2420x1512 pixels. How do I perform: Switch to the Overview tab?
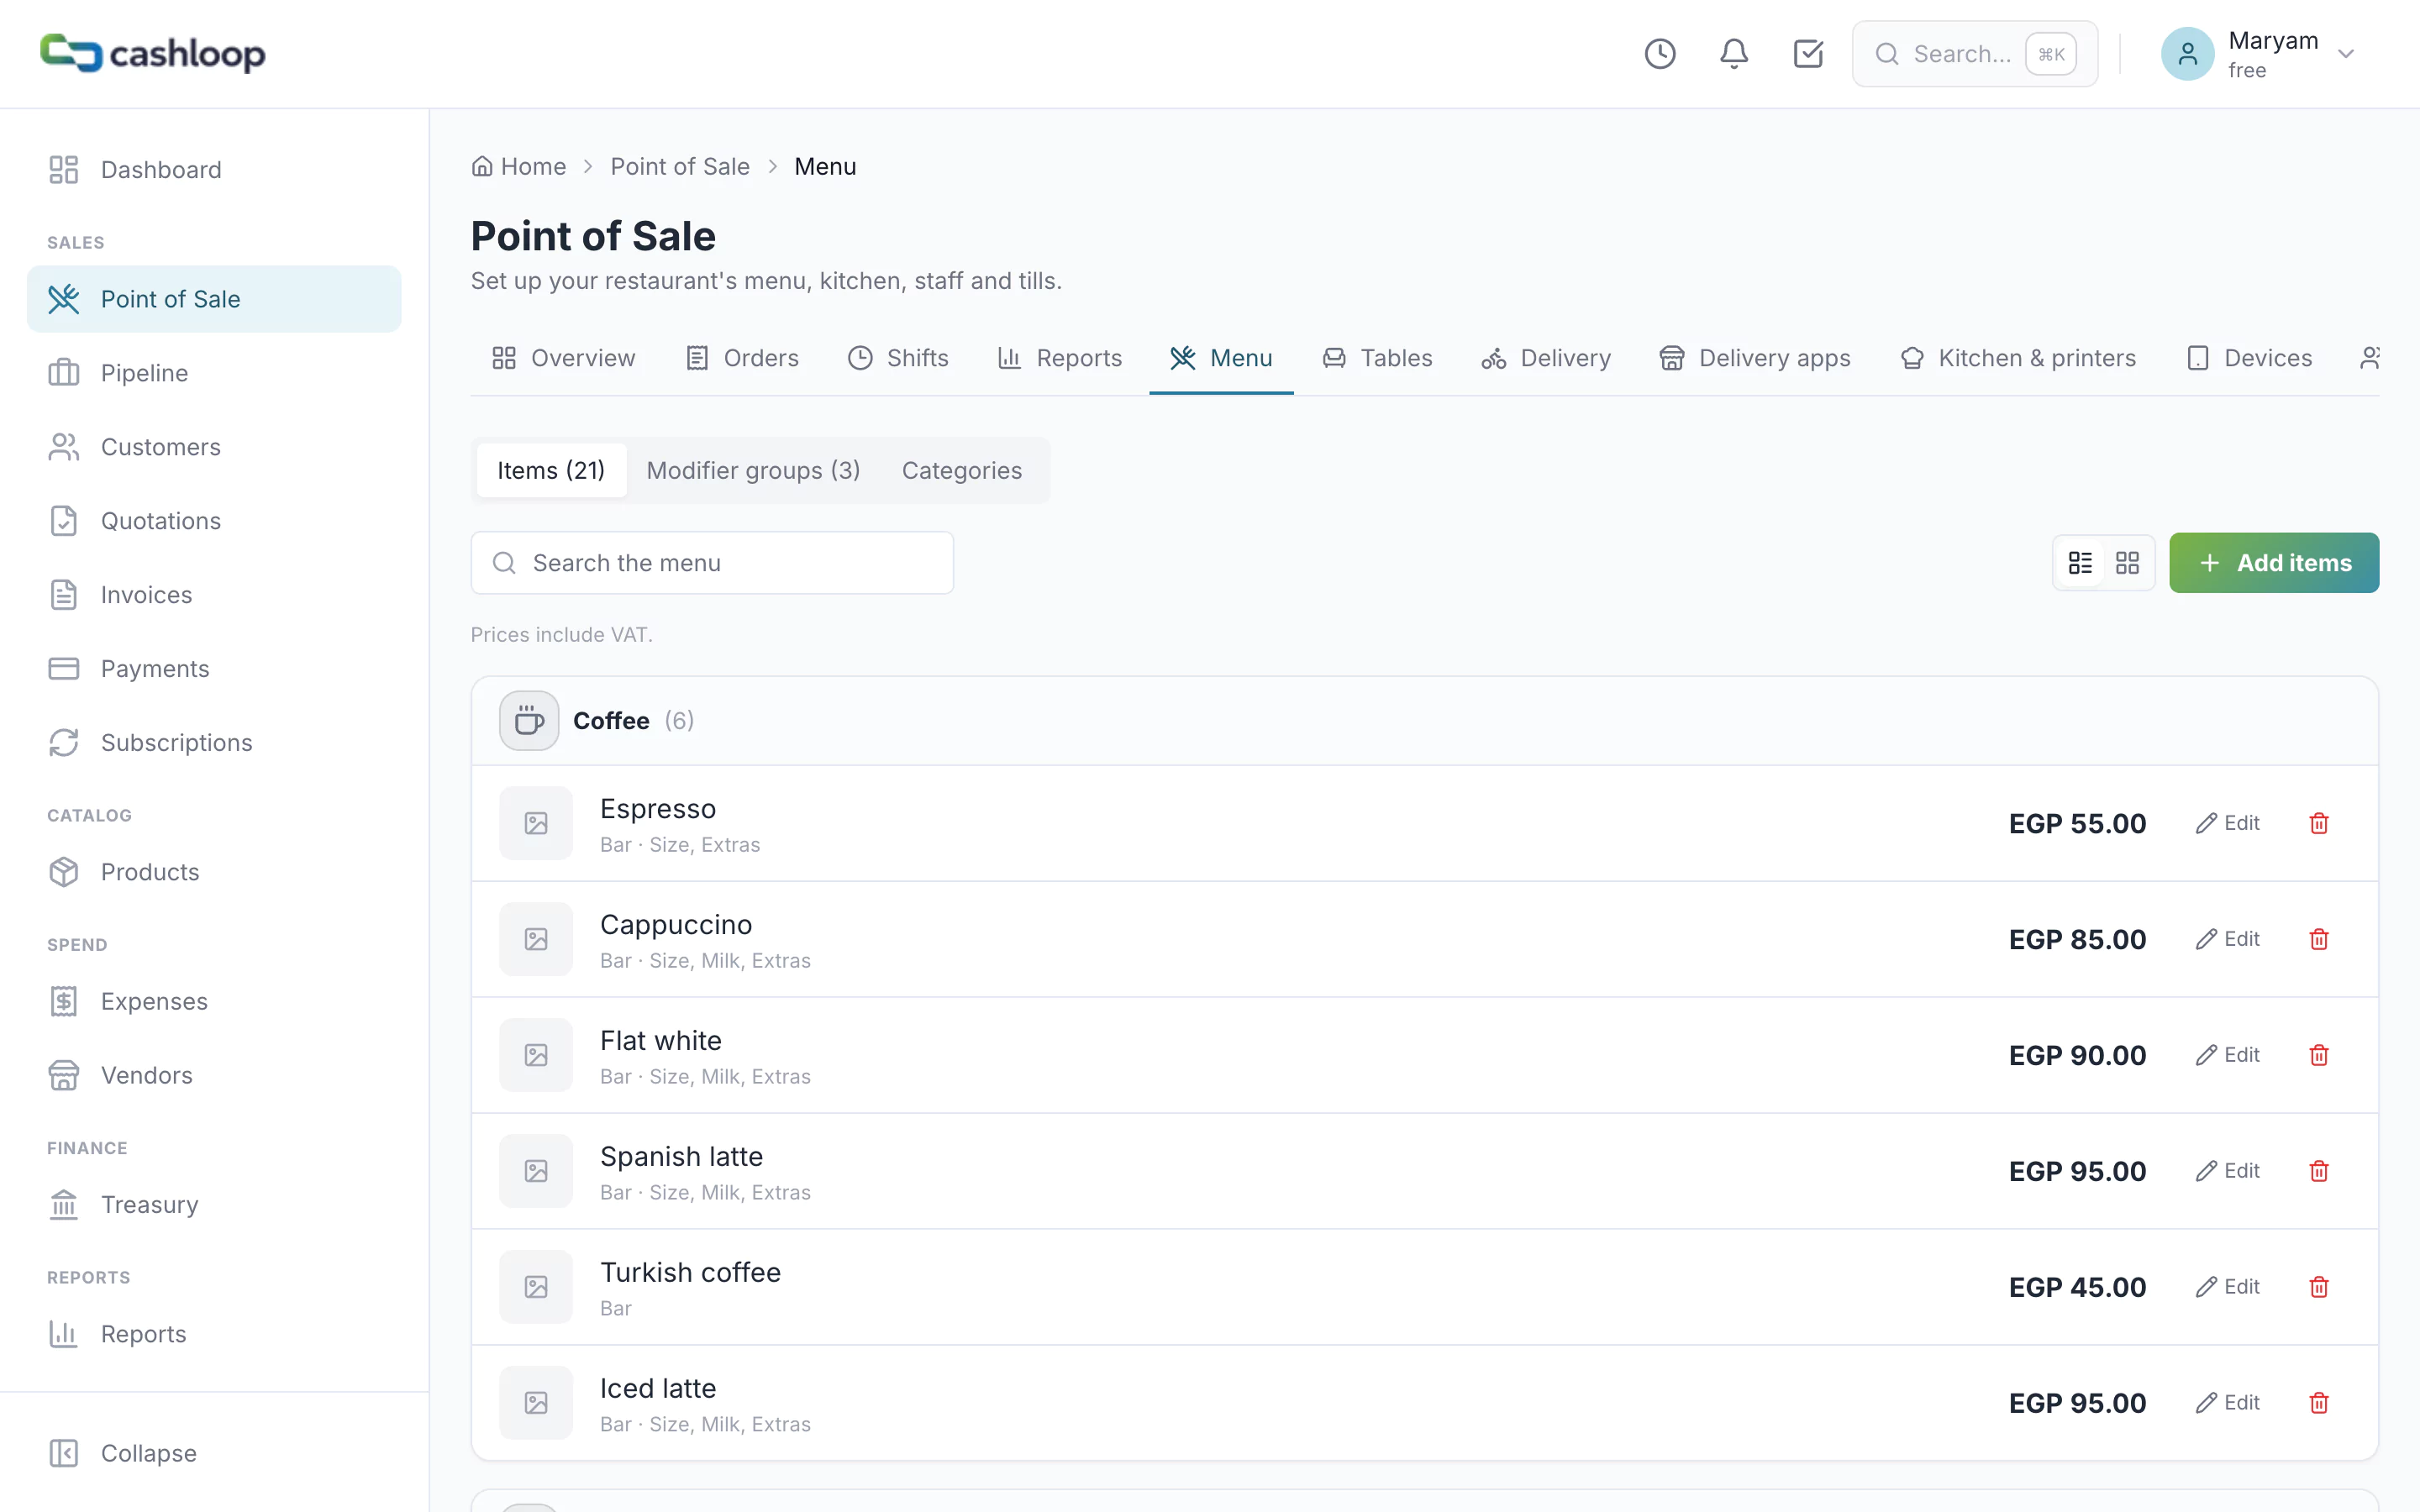click(x=563, y=358)
